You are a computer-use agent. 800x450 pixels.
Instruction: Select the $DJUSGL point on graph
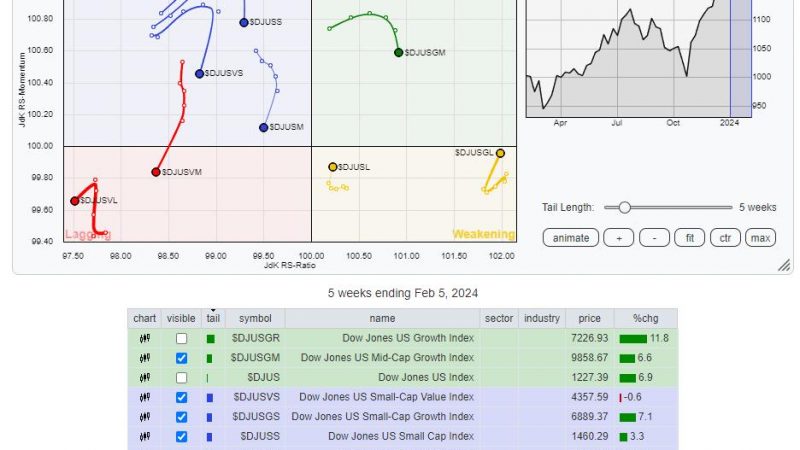coord(500,153)
